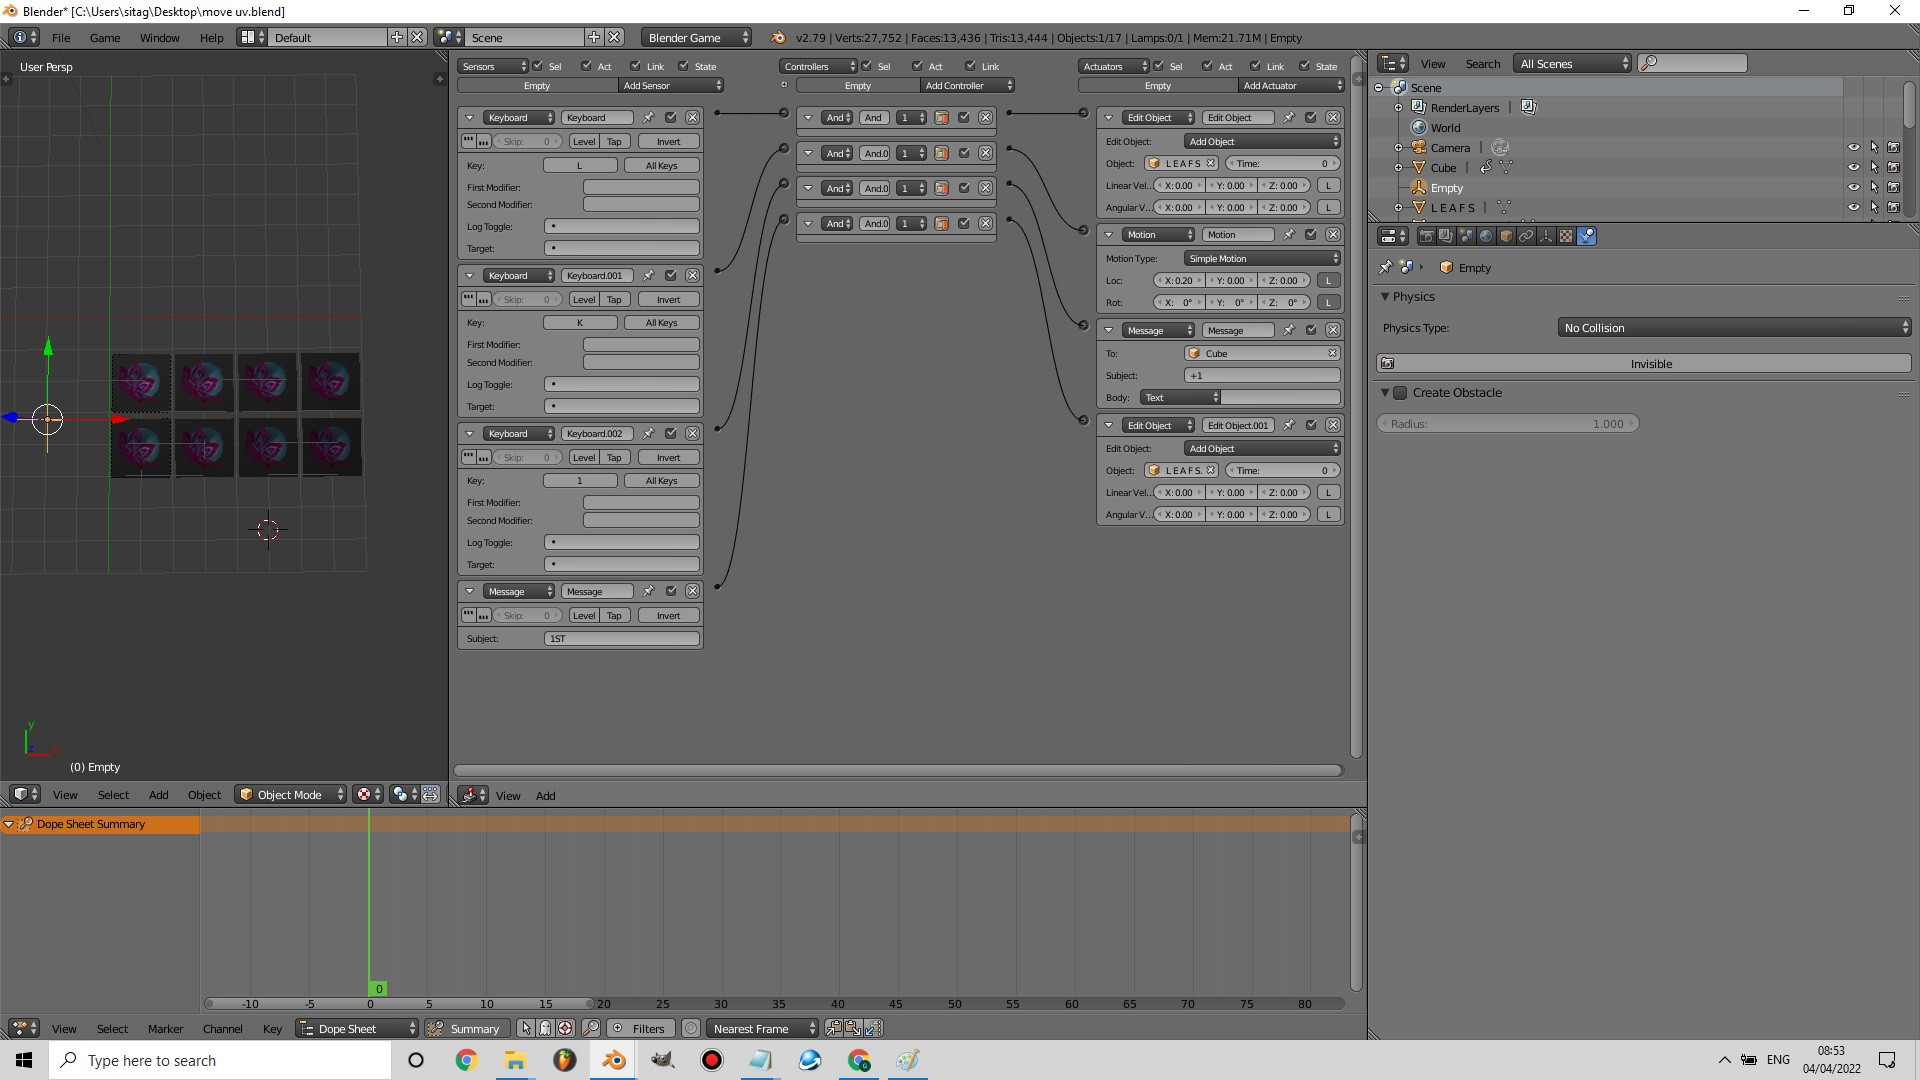Open the File menu
Viewport: 1920px width, 1080px height.
pyautogui.click(x=61, y=37)
